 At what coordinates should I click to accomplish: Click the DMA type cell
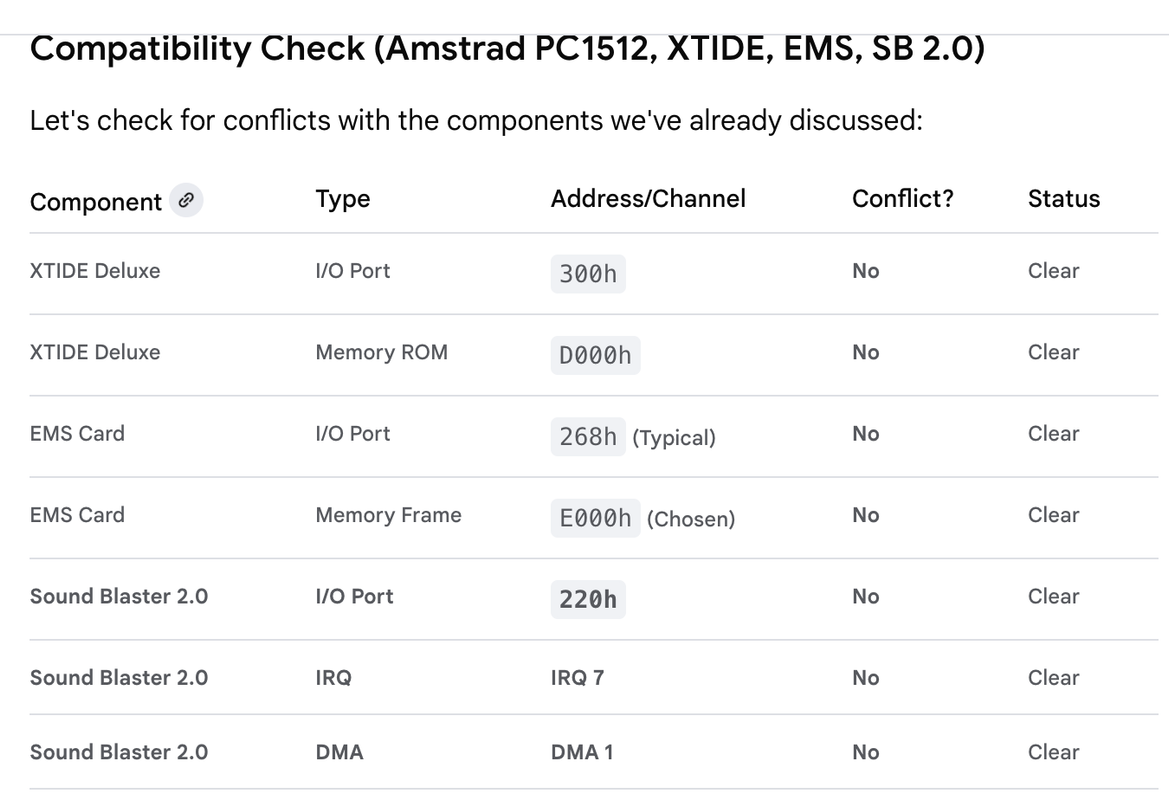(339, 753)
